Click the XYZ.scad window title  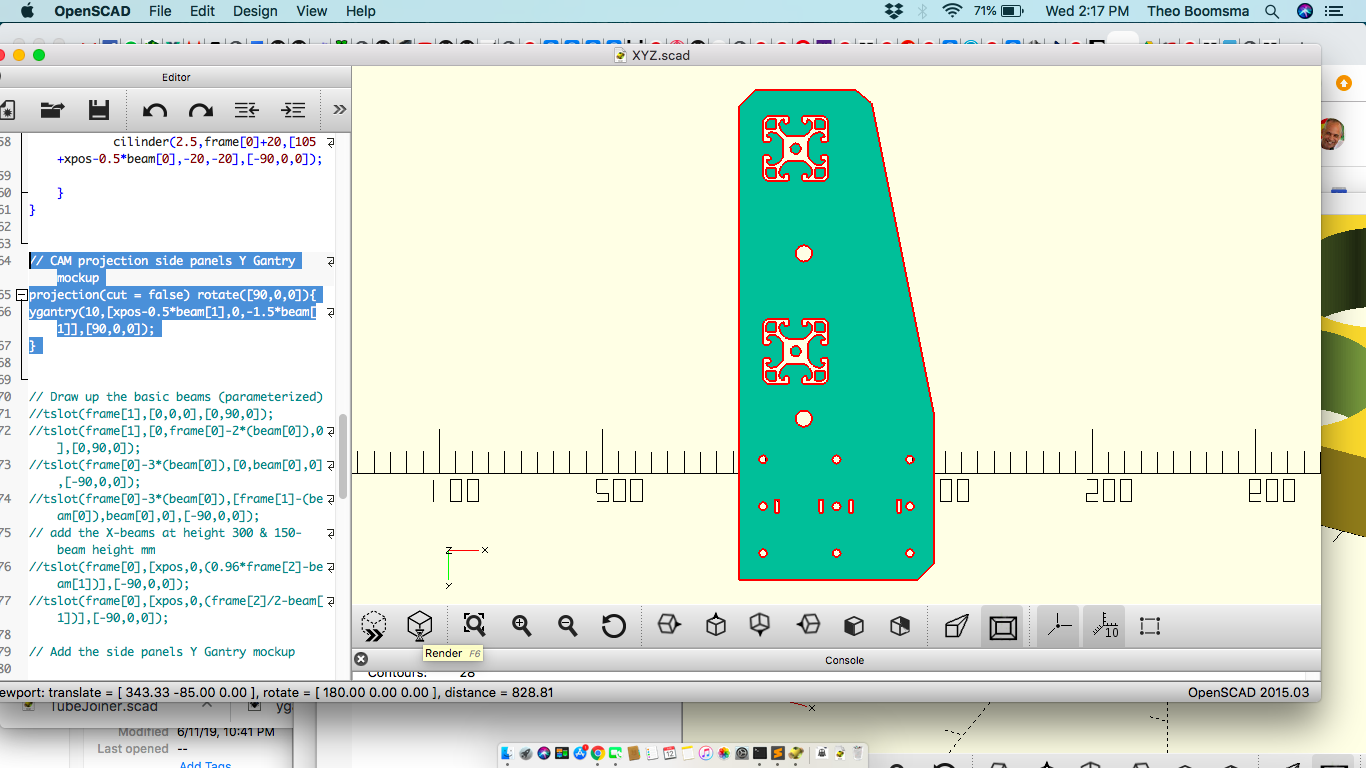pyautogui.click(x=661, y=55)
